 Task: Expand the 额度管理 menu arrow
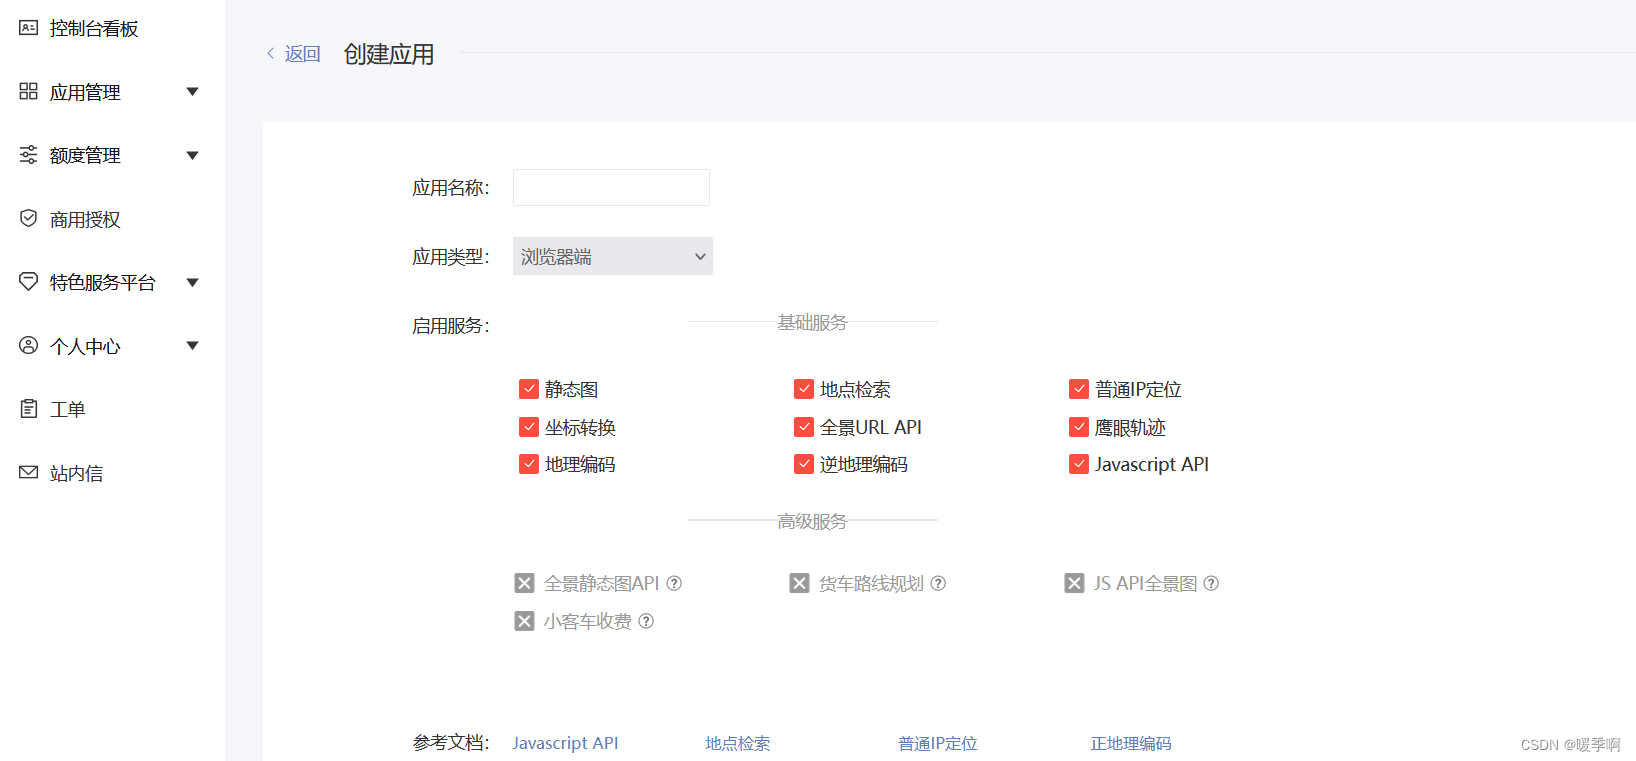193,155
